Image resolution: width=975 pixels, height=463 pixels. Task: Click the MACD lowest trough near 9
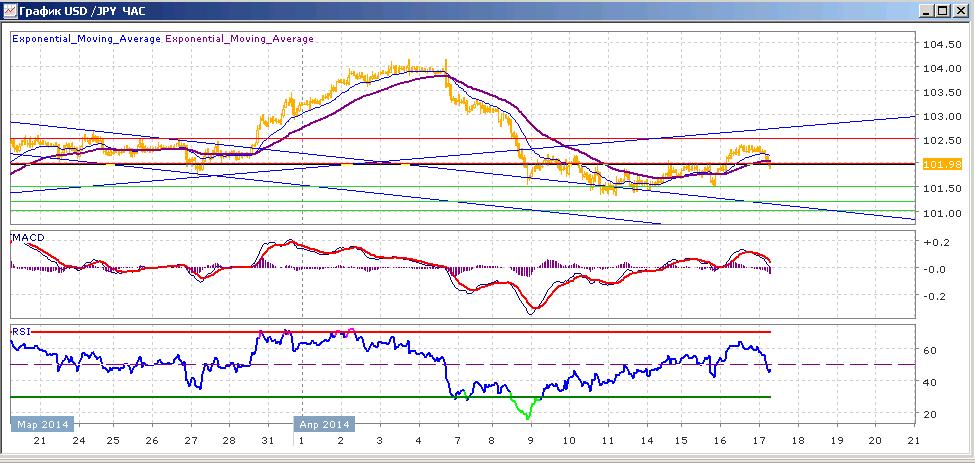(532, 313)
